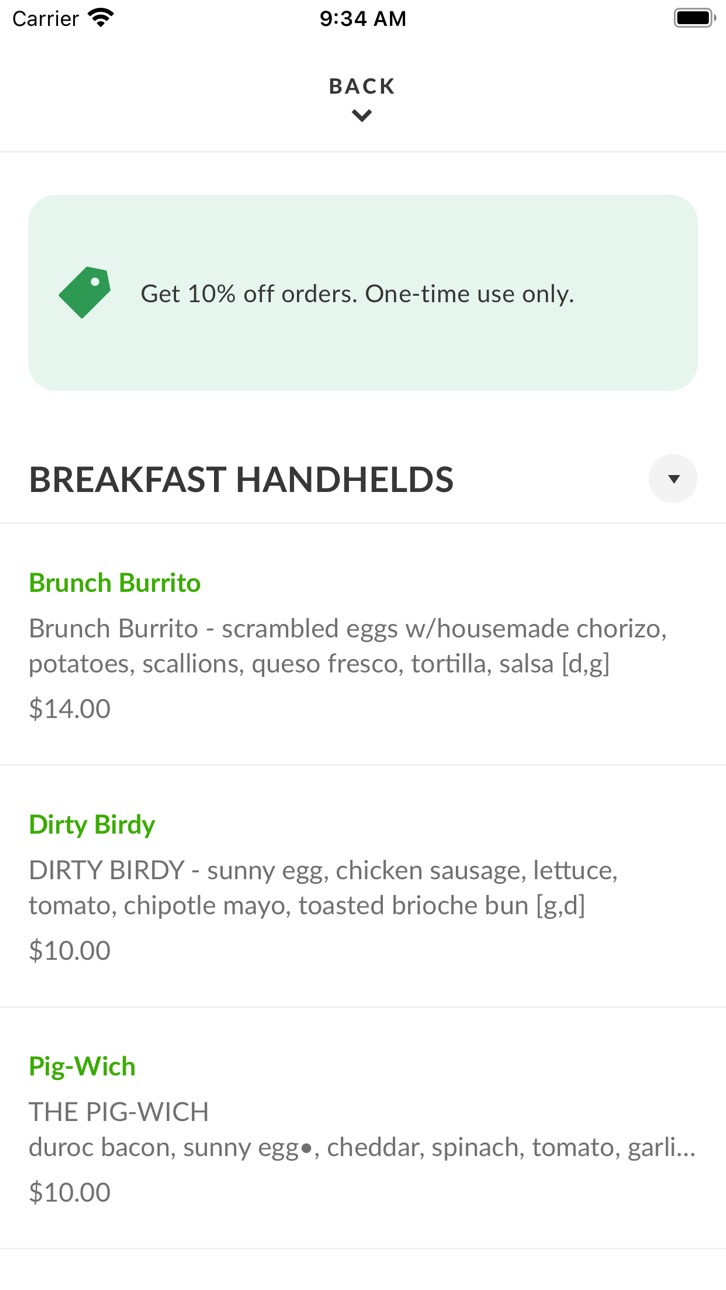
Task: Tap THE PIG-WICH description heading
Action: pos(119,1112)
